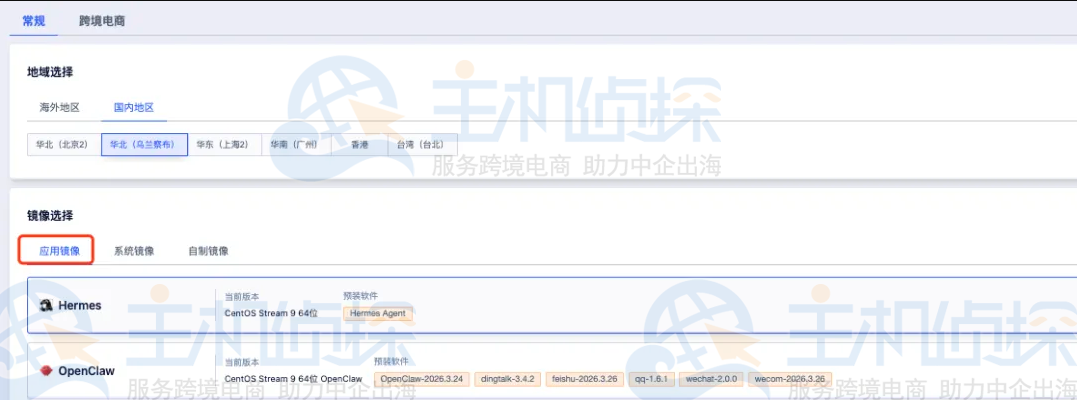
Task: Select the OpenClaw image name
Action: (x=87, y=371)
